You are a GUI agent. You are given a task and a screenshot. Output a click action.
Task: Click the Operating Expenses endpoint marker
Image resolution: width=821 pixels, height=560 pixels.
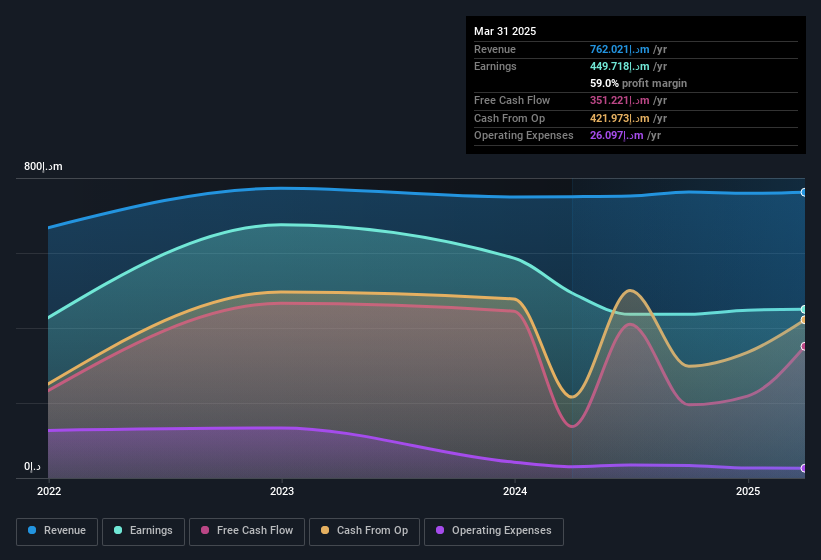804,468
